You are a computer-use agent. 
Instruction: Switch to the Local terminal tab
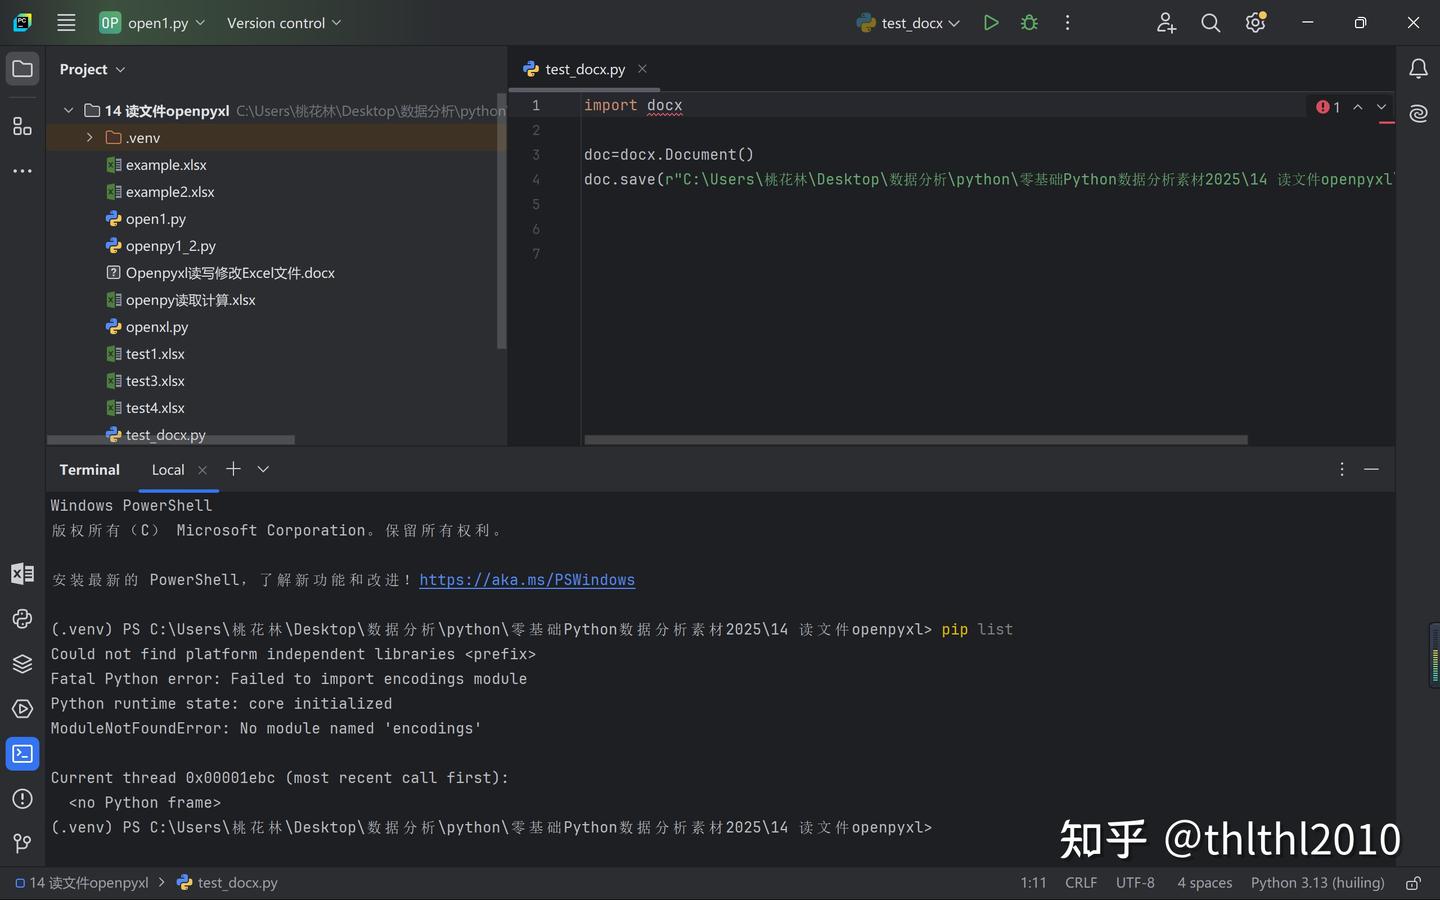tap(168, 469)
